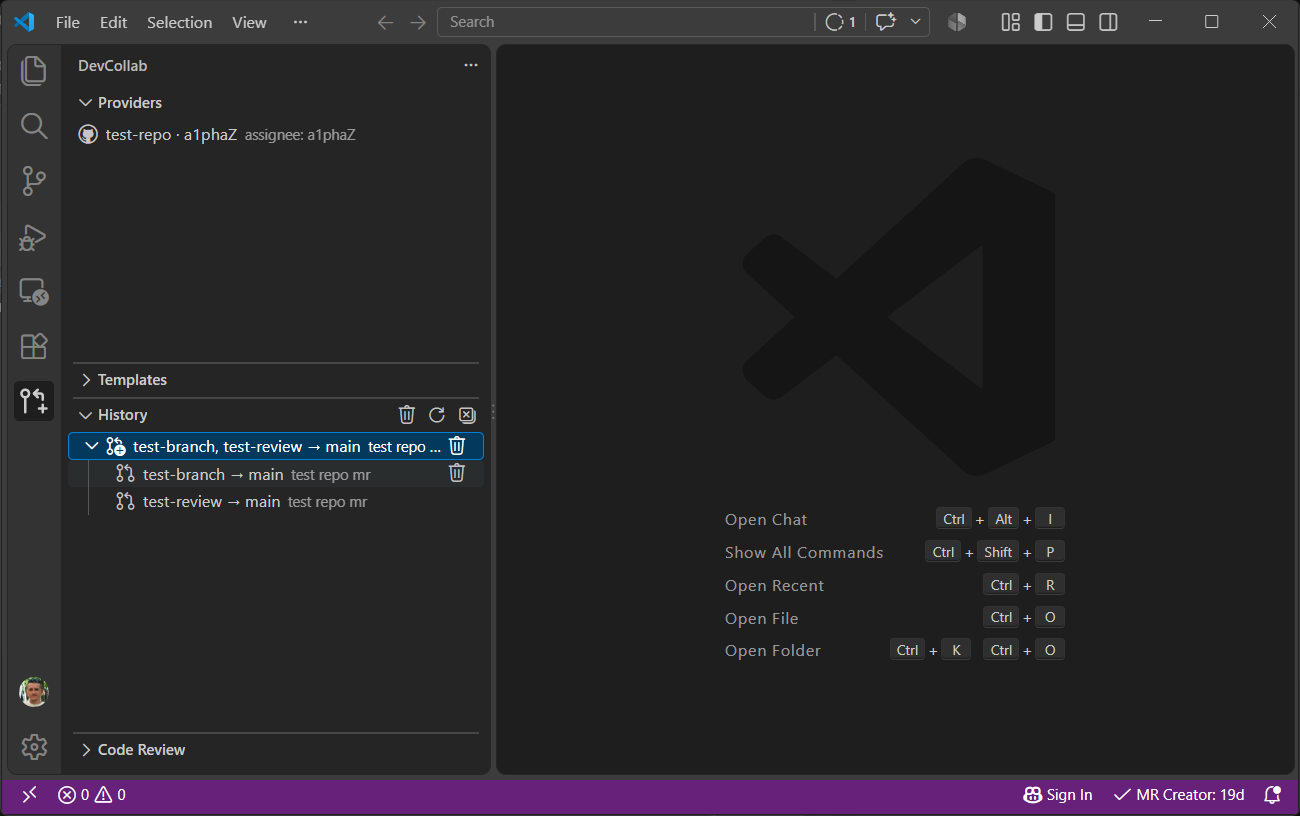
Task: Collapse the test-branch, test-review group chevron
Action: [92, 446]
